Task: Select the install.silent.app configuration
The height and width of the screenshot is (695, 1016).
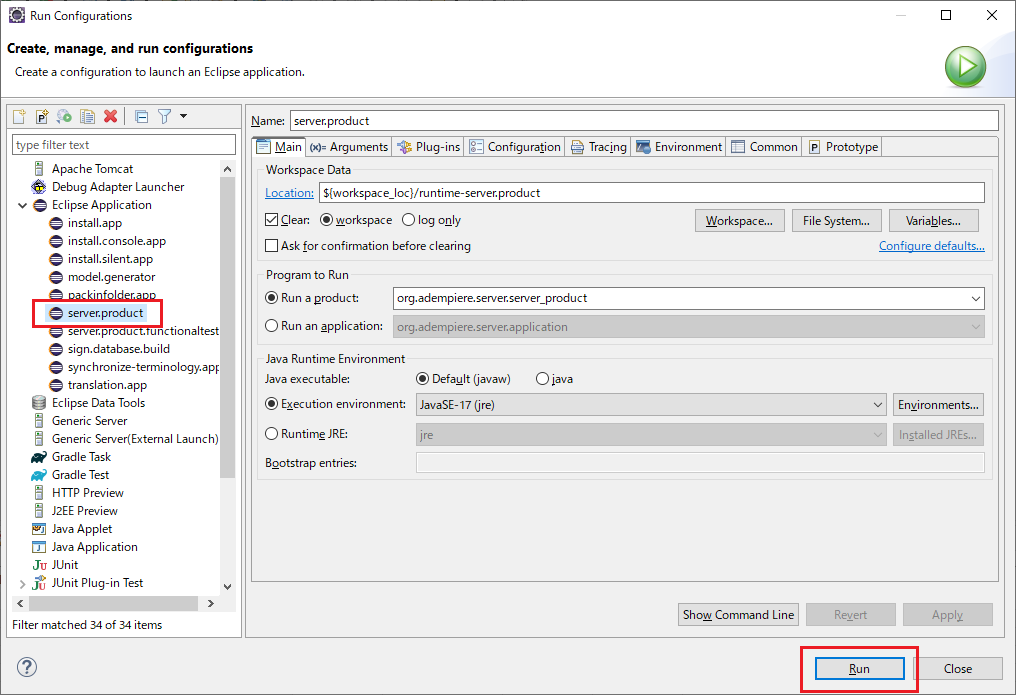Action: pos(110,260)
